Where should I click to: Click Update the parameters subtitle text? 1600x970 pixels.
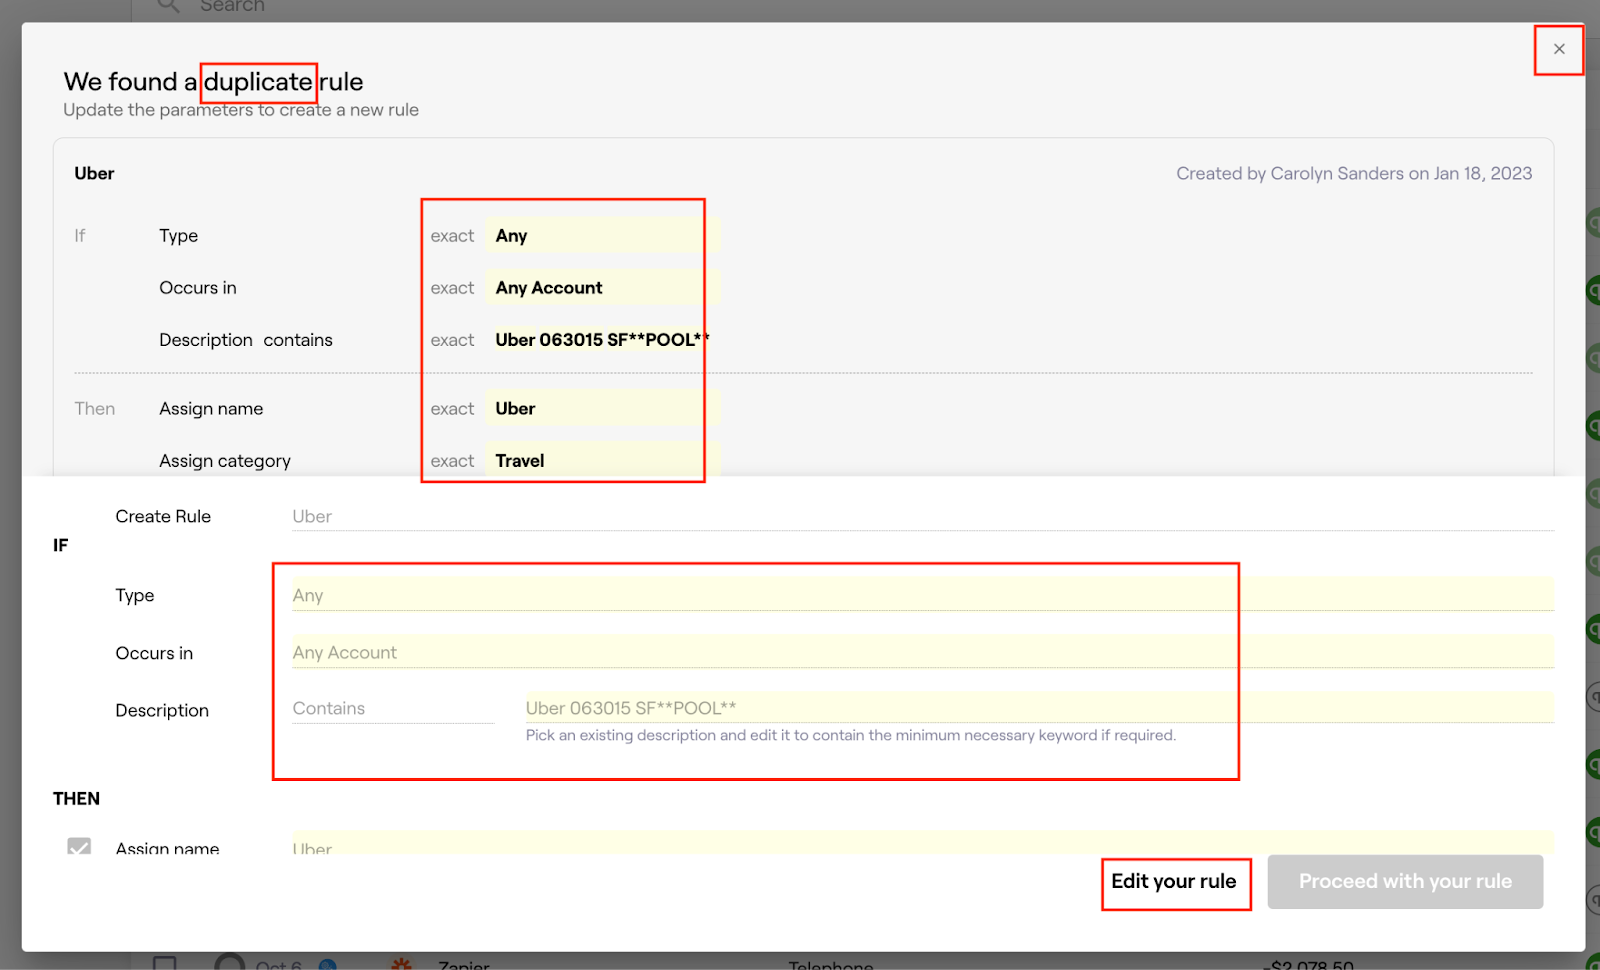pyautogui.click(x=241, y=110)
